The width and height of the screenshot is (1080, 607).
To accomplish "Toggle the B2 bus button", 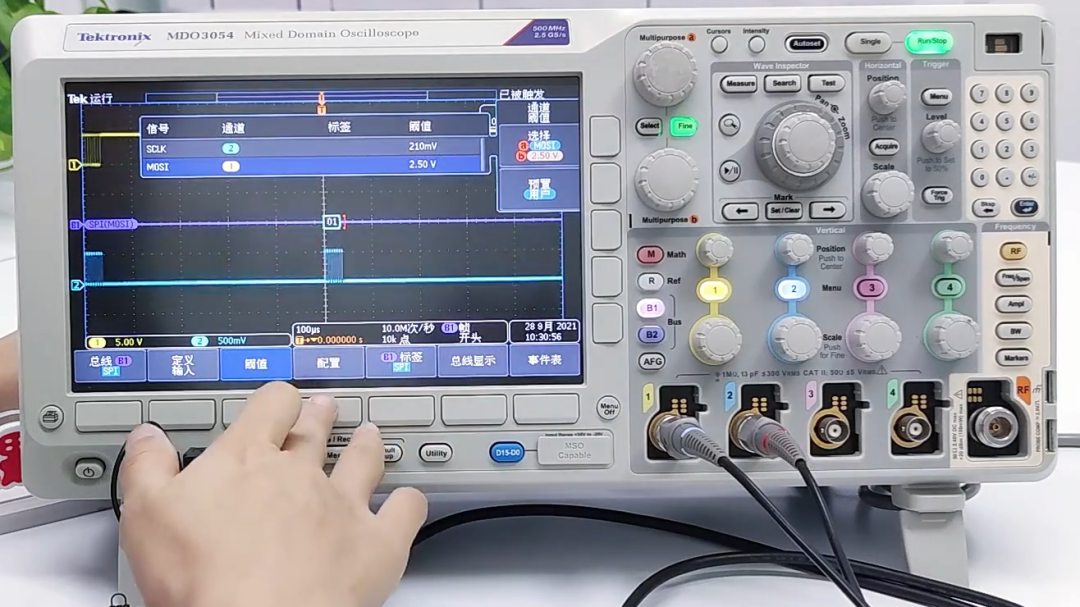I will (x=651, y=335).
